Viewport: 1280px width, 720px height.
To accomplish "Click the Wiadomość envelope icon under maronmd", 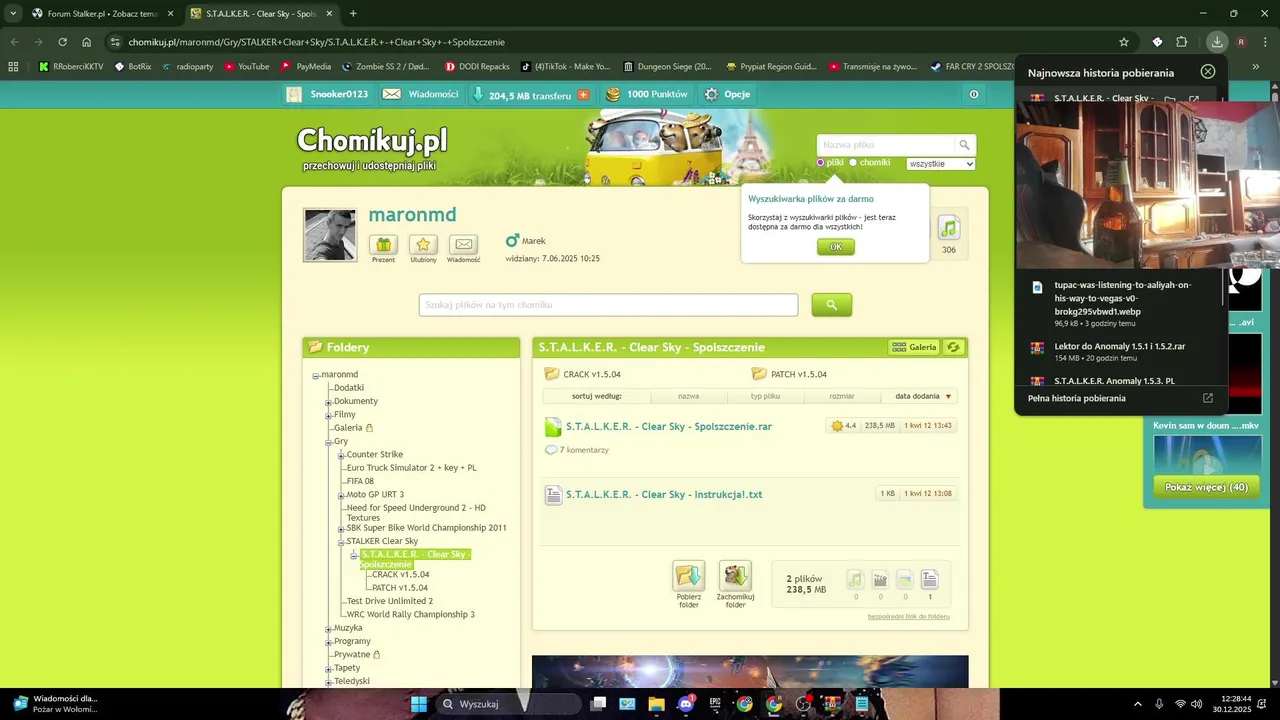I will click(463, 245).
